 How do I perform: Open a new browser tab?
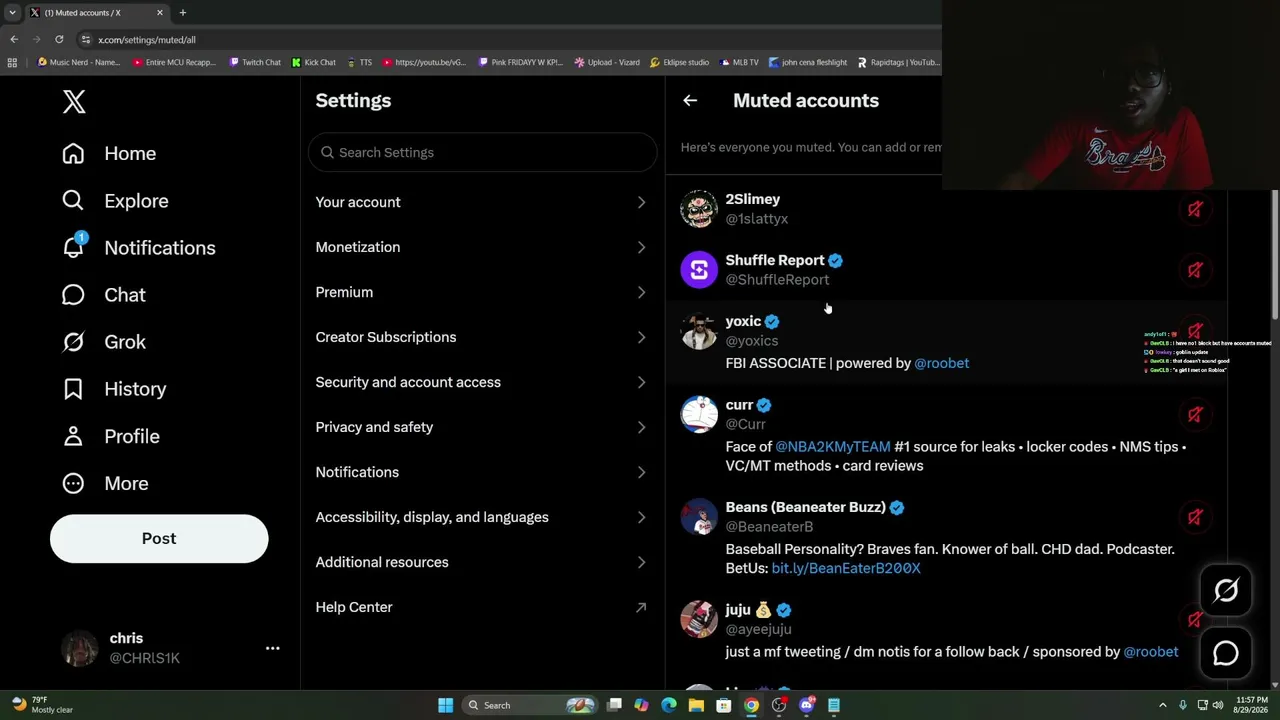click(182, 12)
